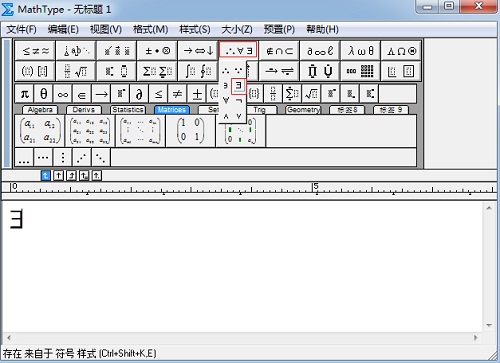Insert vertical ellipsis (⋮)
Image resolution: width=500 pixels, height=363 pixels.
[63, 157]
